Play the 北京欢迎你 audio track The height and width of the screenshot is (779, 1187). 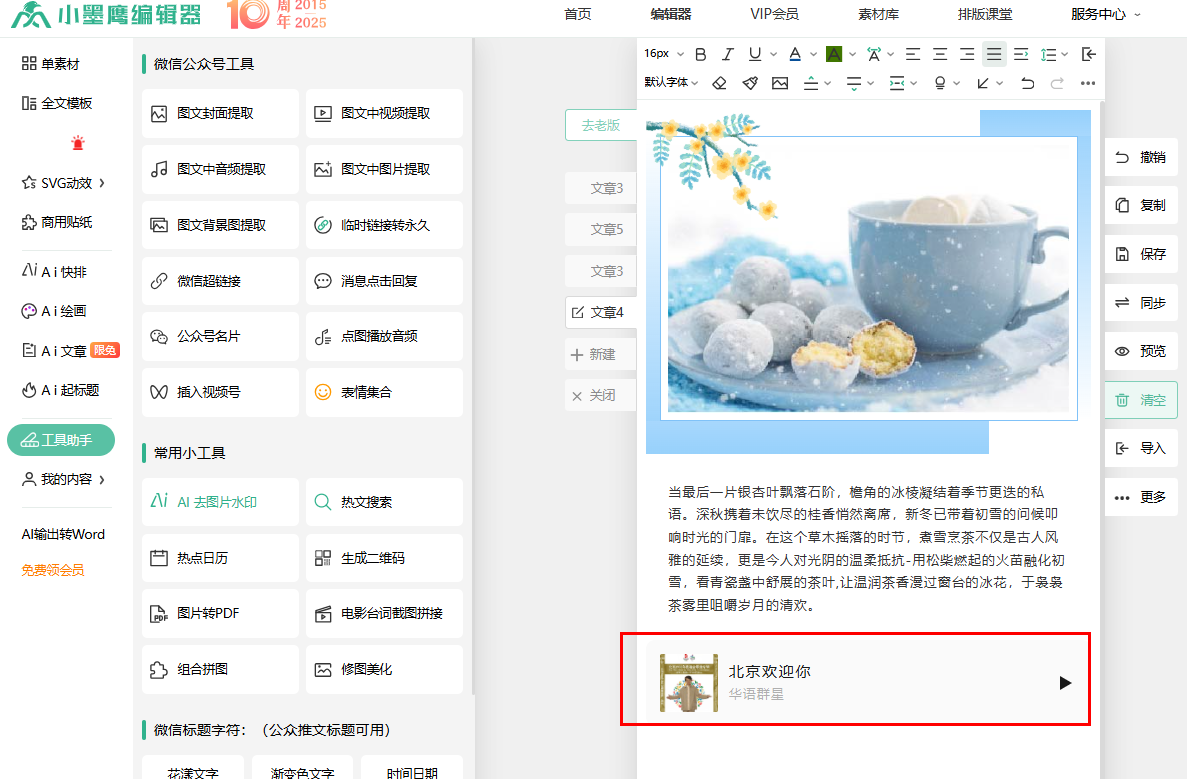(1065, 683)
